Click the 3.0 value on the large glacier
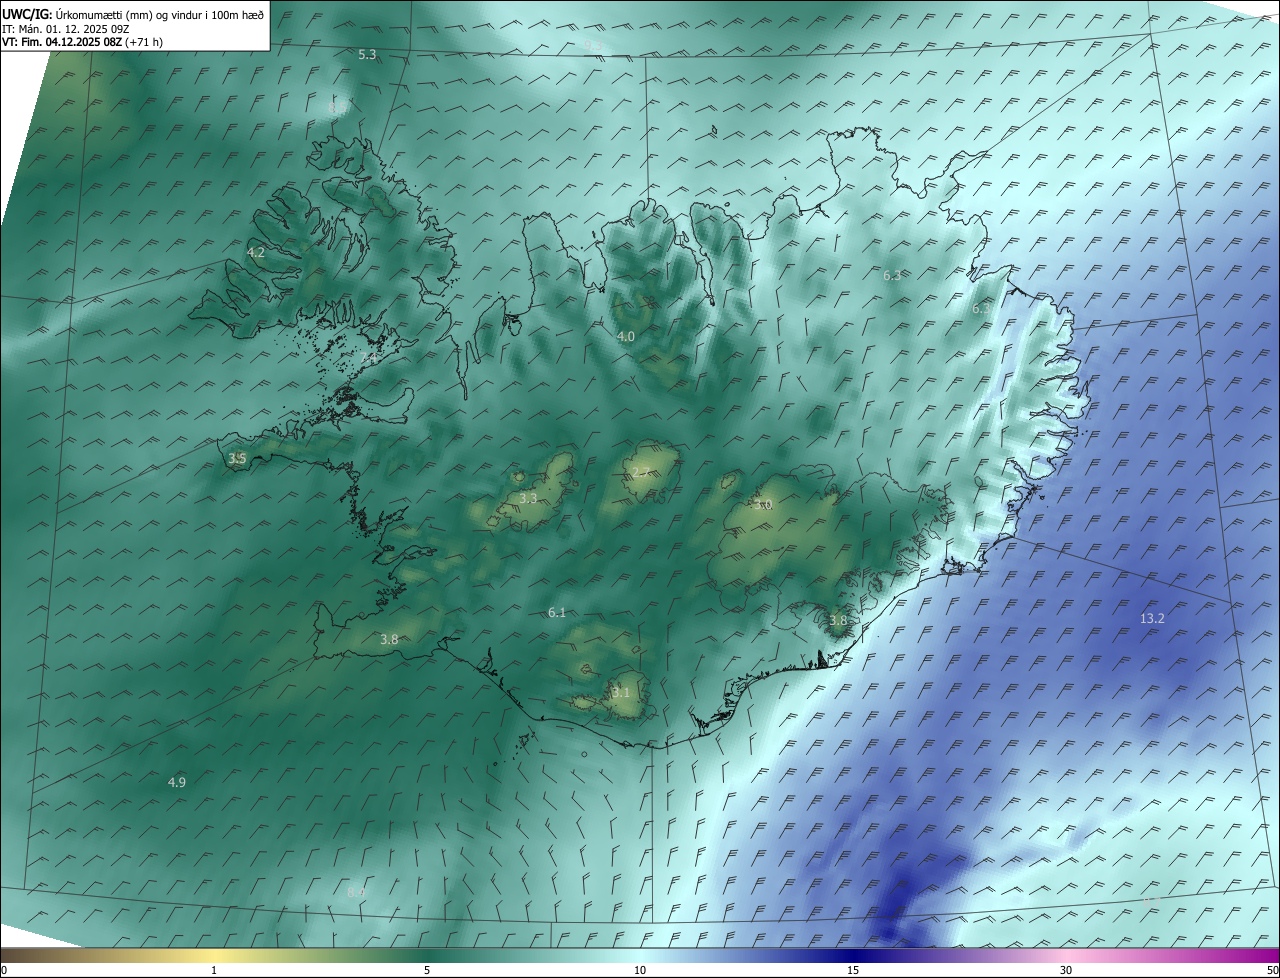This screenshot has width=1280, height=978. point(764,505)
